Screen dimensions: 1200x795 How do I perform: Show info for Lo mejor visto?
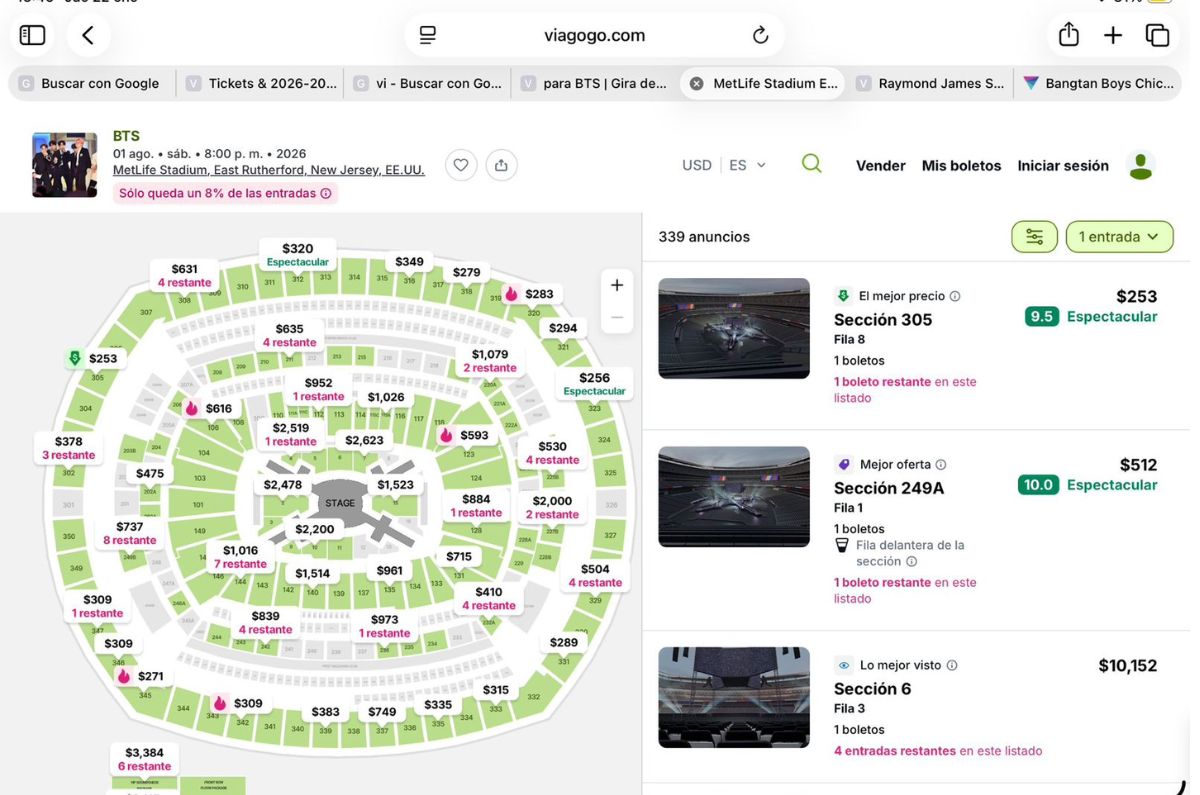tap(952, 665)
